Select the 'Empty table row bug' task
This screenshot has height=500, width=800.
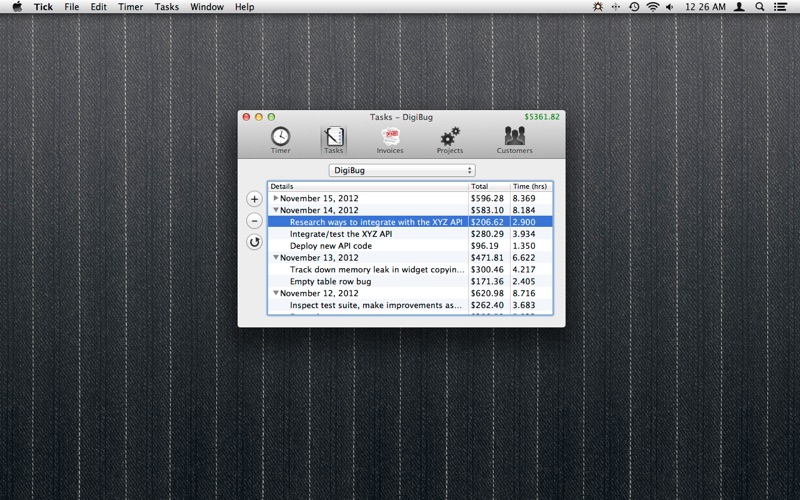[x=331, y=281]
